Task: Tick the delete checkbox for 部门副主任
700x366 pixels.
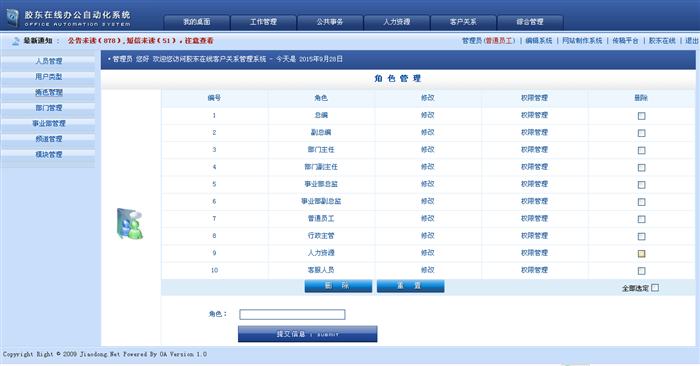Action: click(642, 168)
